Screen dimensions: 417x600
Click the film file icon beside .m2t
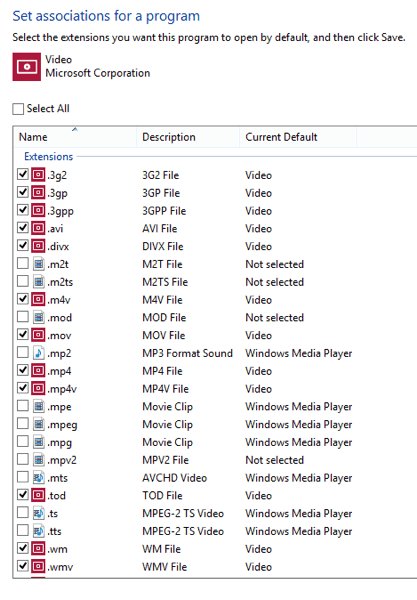[x=38, y=264]
